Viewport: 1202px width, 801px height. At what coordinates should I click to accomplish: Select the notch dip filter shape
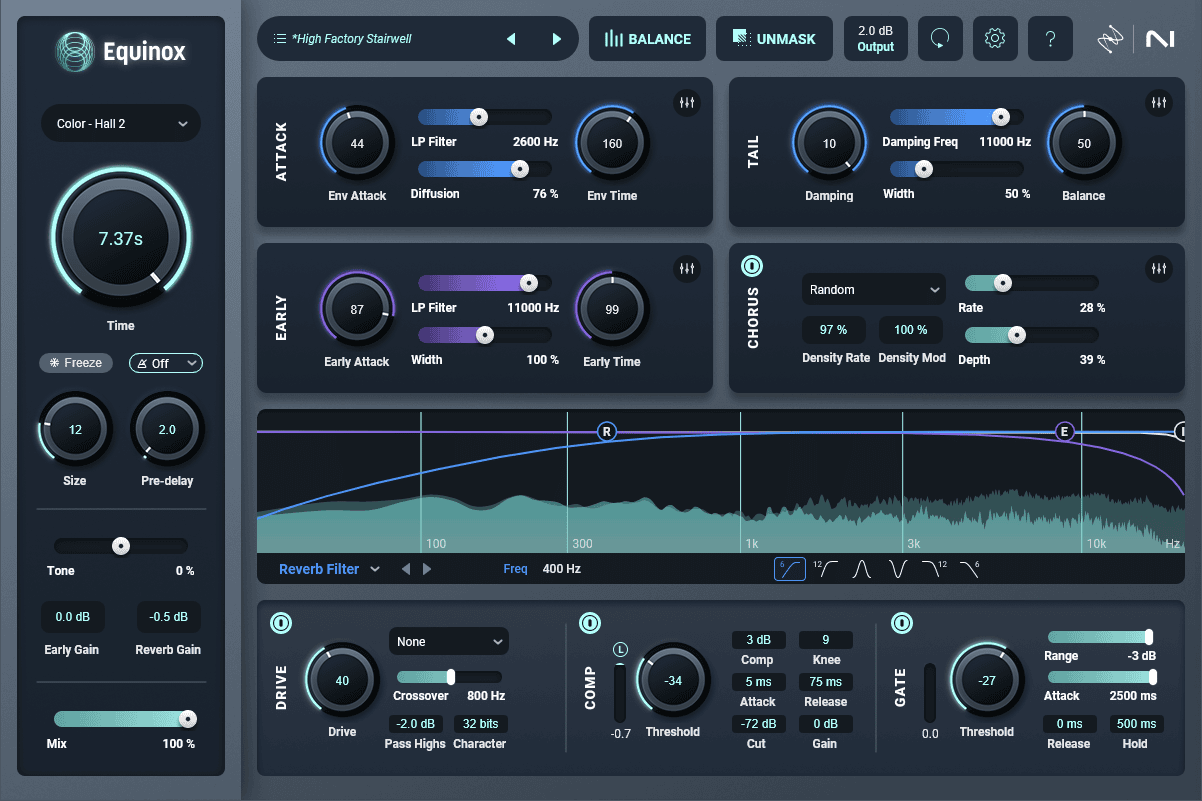tap(897, 569)
